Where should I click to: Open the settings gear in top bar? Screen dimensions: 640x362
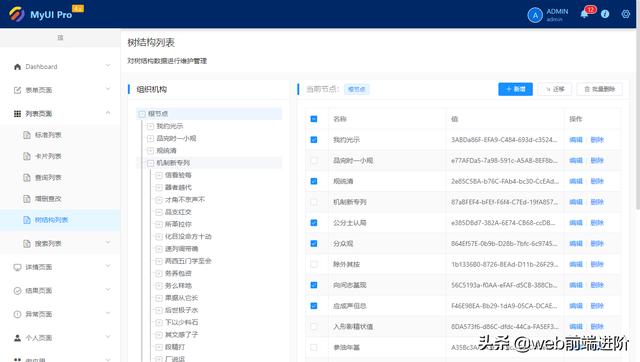(625, 14)
